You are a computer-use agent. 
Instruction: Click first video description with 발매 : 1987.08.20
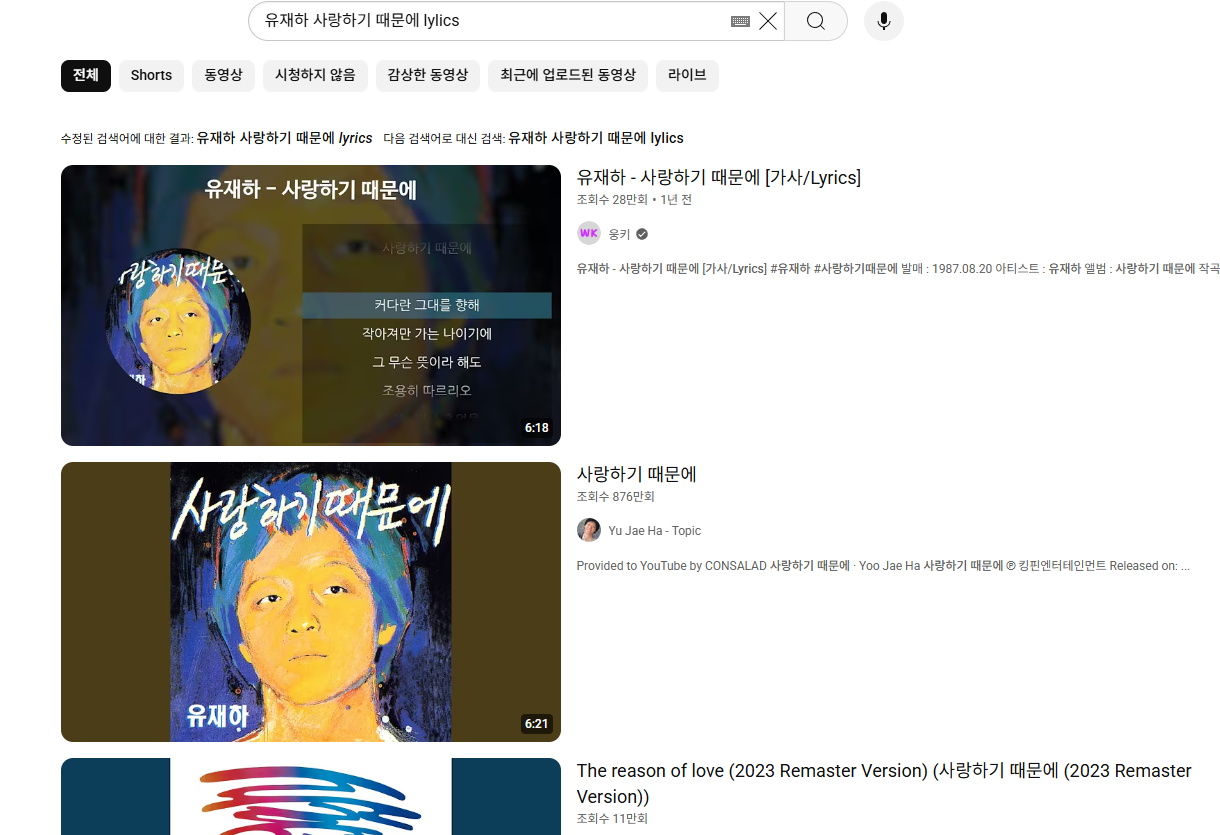coord(898,269)
